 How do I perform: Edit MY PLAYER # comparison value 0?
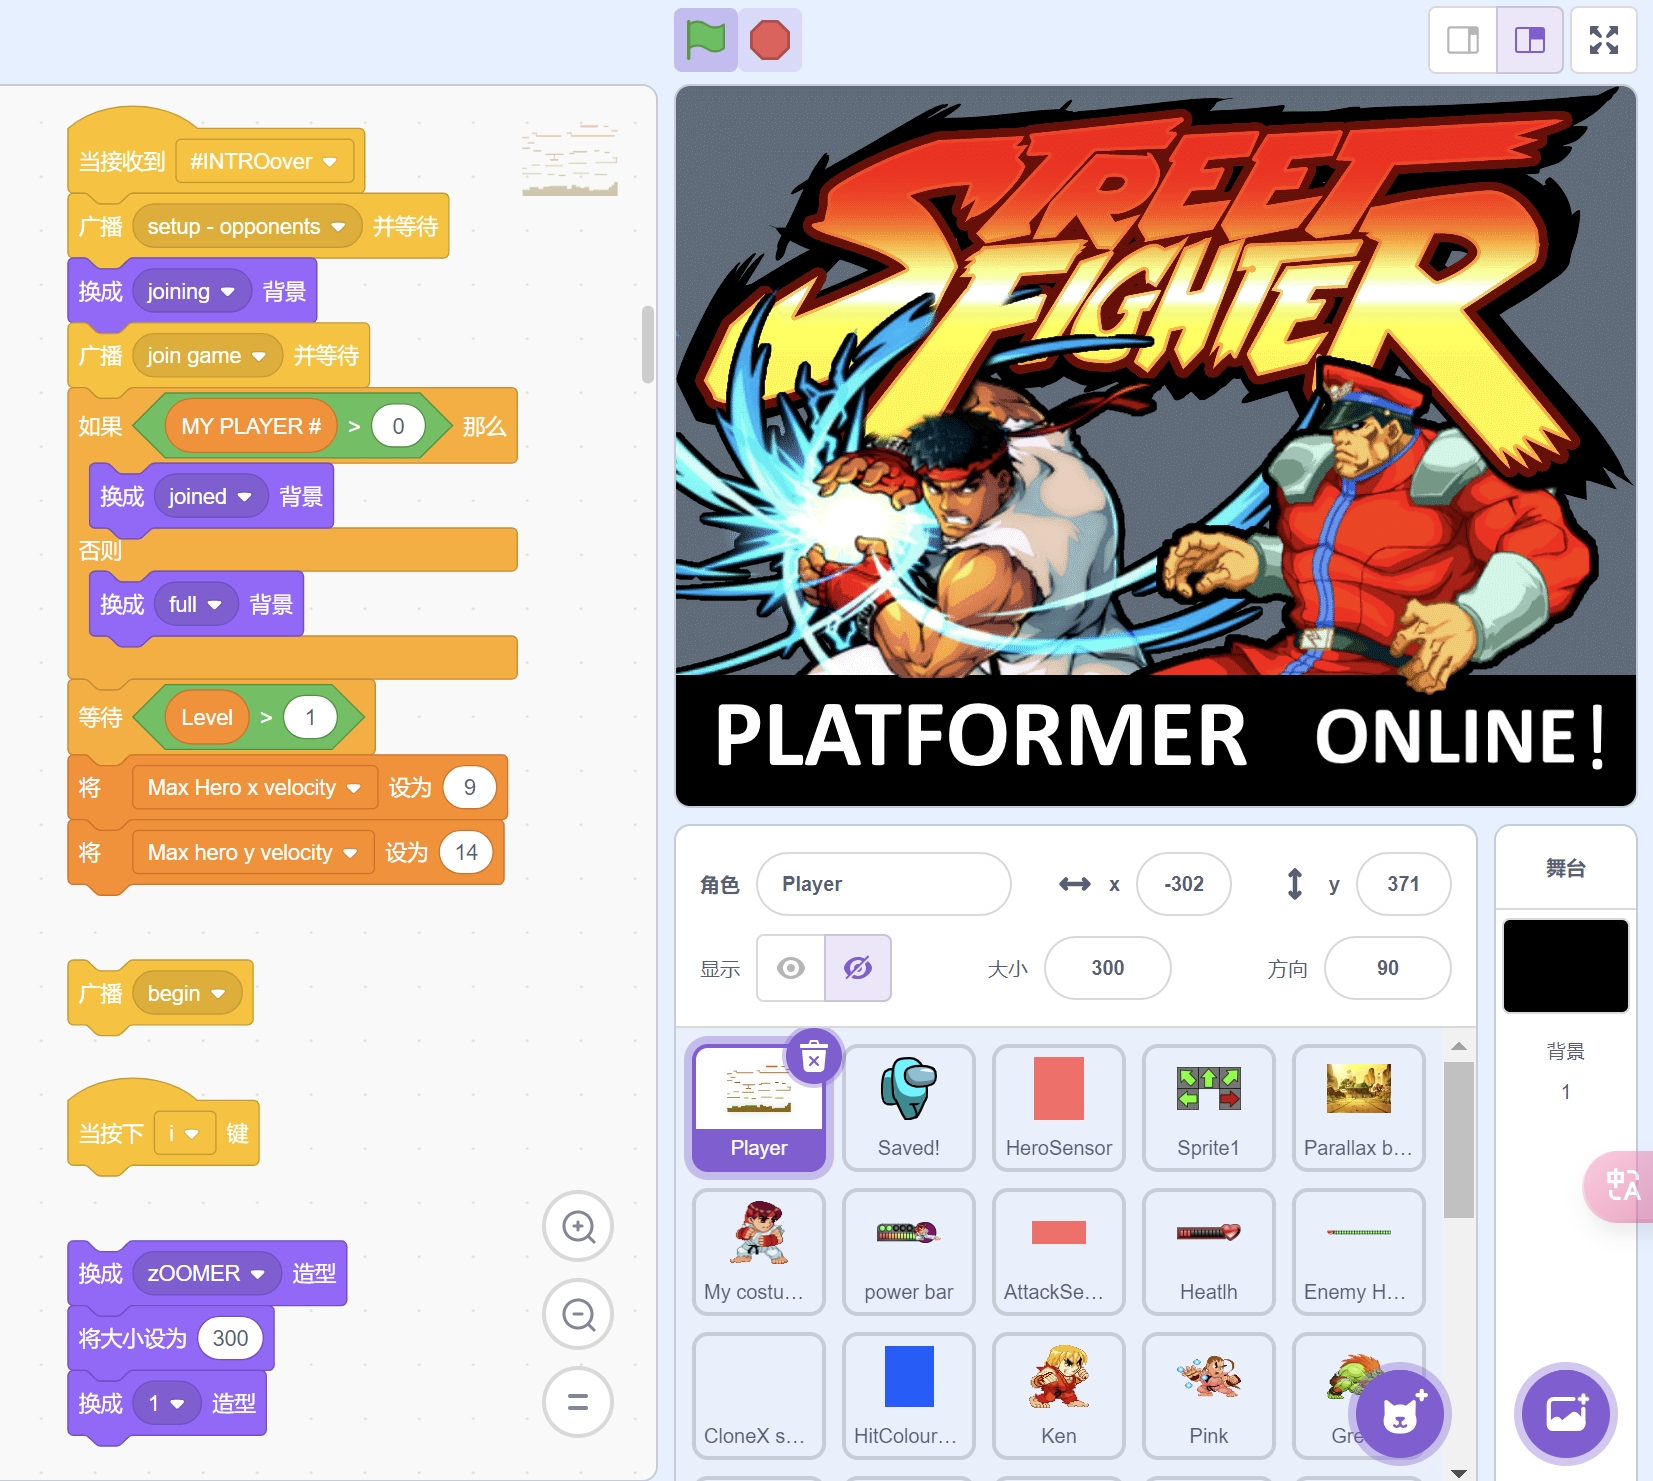point(398,427)
